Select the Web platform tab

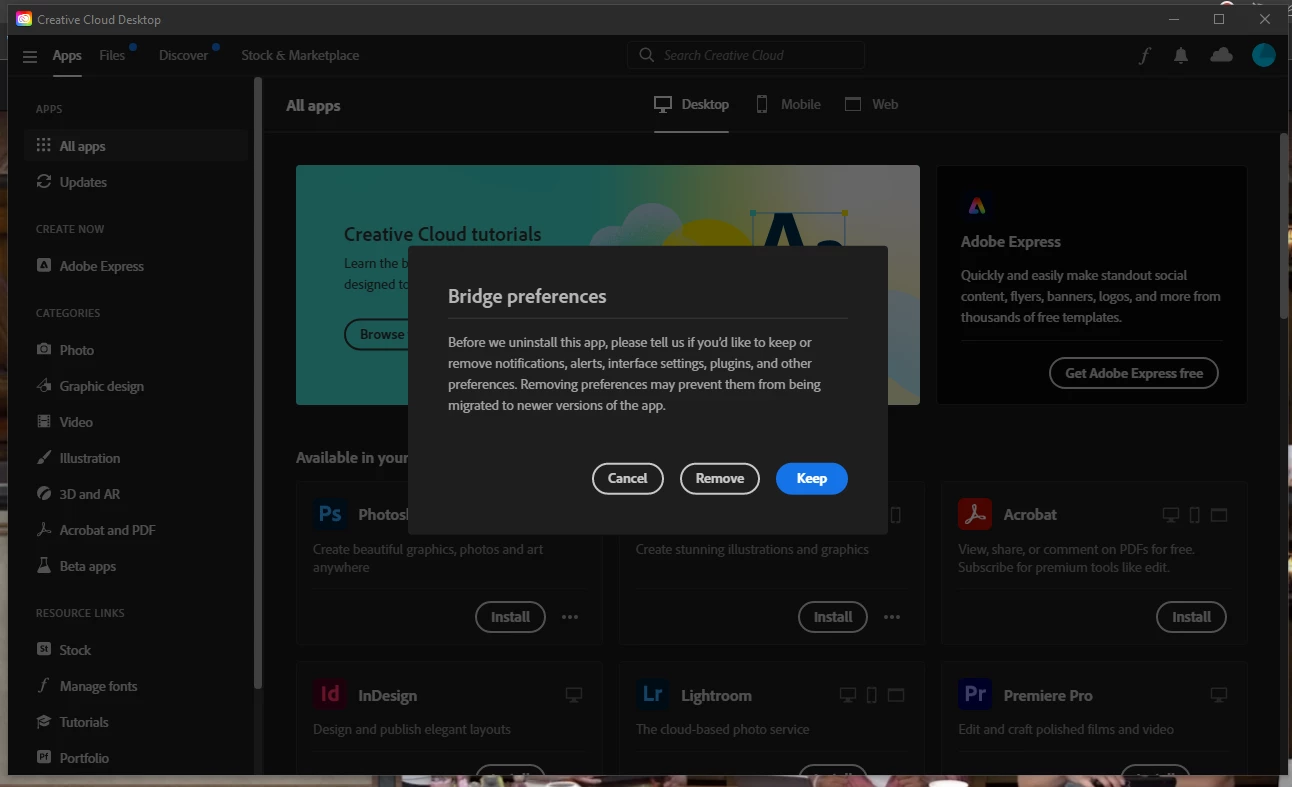(871, 104)
